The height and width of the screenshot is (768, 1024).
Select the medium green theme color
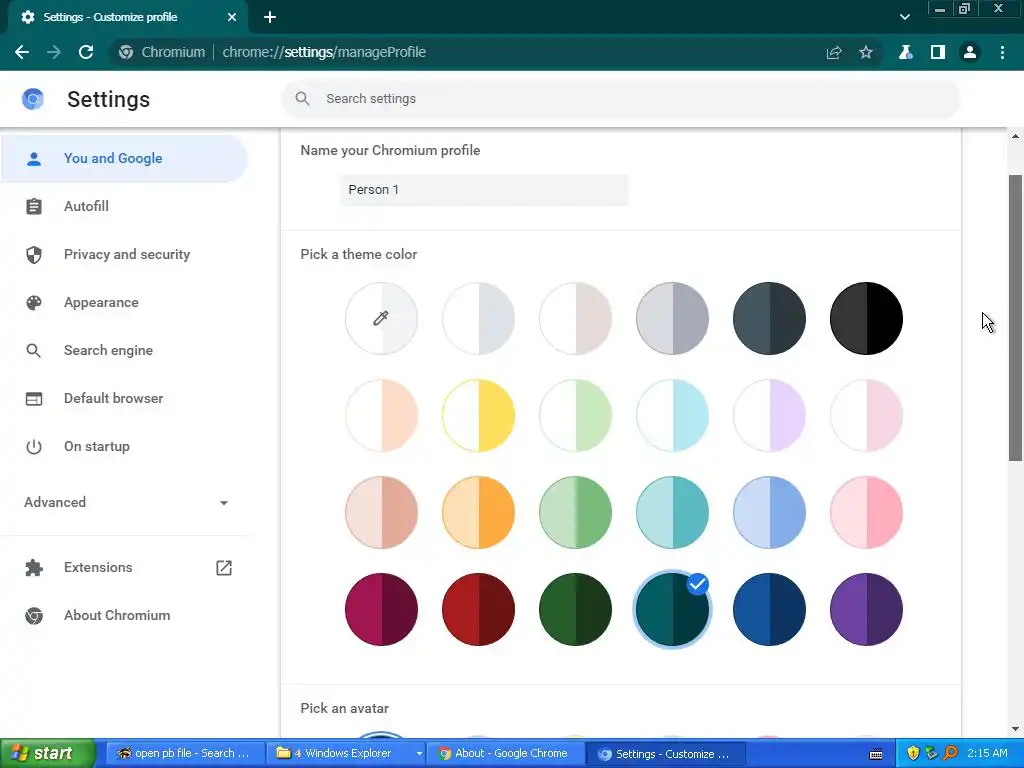575,513
